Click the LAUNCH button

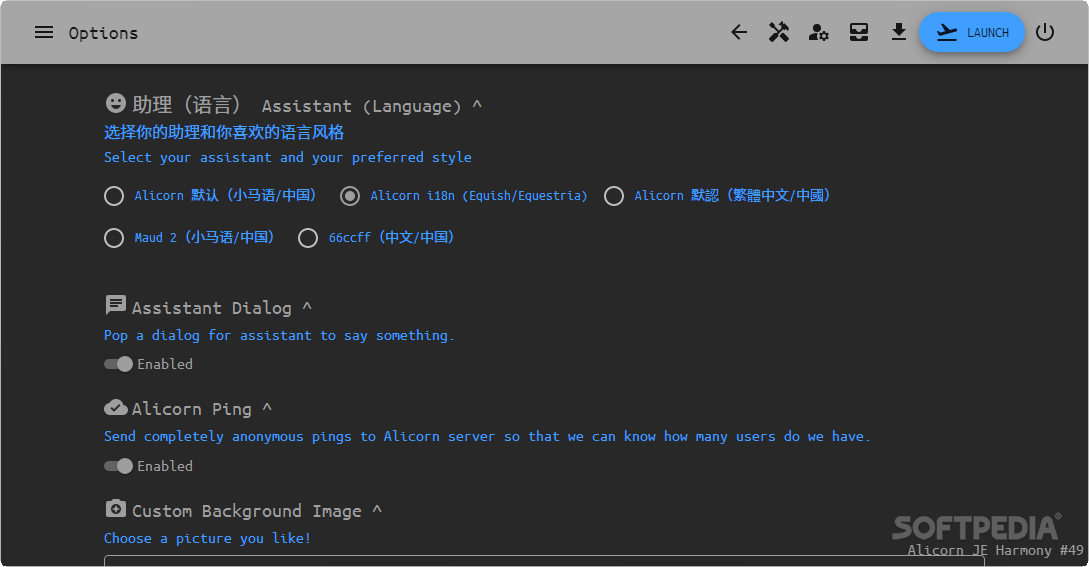[x=972, y=33]
